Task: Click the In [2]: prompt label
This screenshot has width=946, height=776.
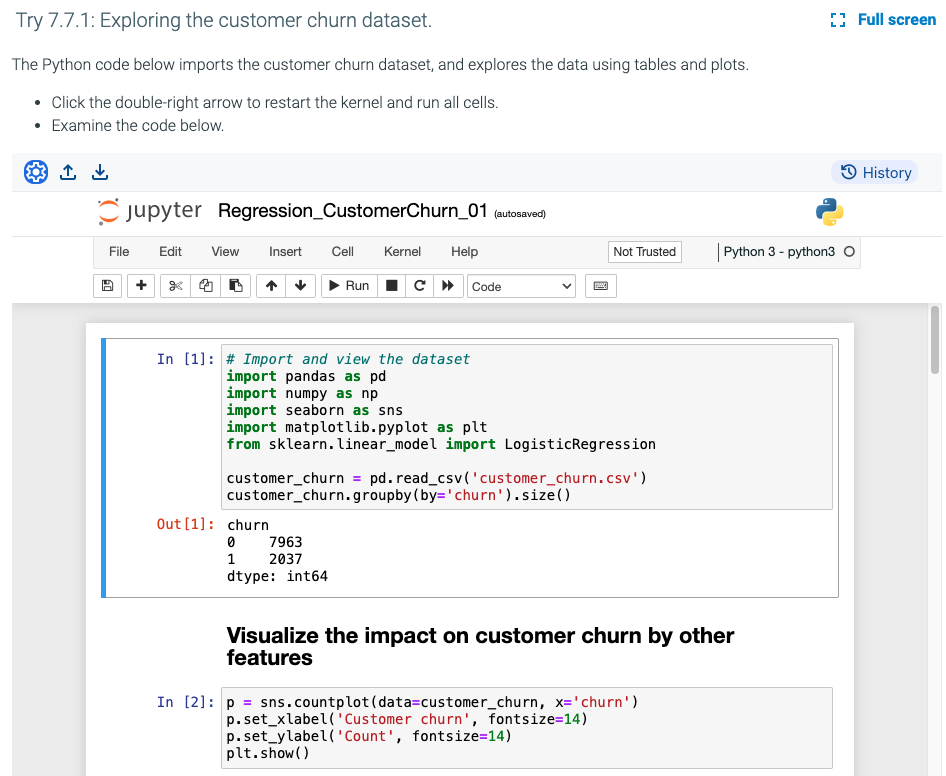Action: point(186,702)
